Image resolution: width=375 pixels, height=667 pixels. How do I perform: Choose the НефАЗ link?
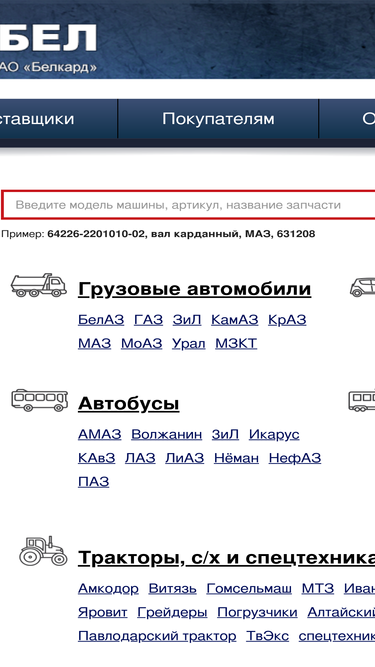(295, 458)
